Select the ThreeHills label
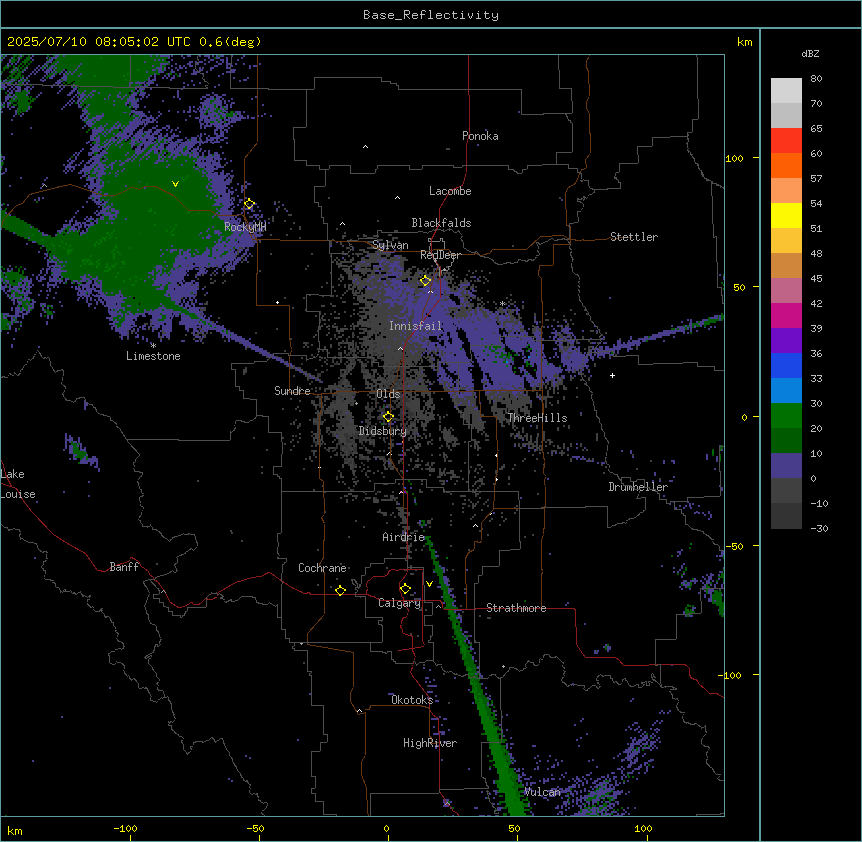Screen dimensions: 862x842 pos(537,418)
